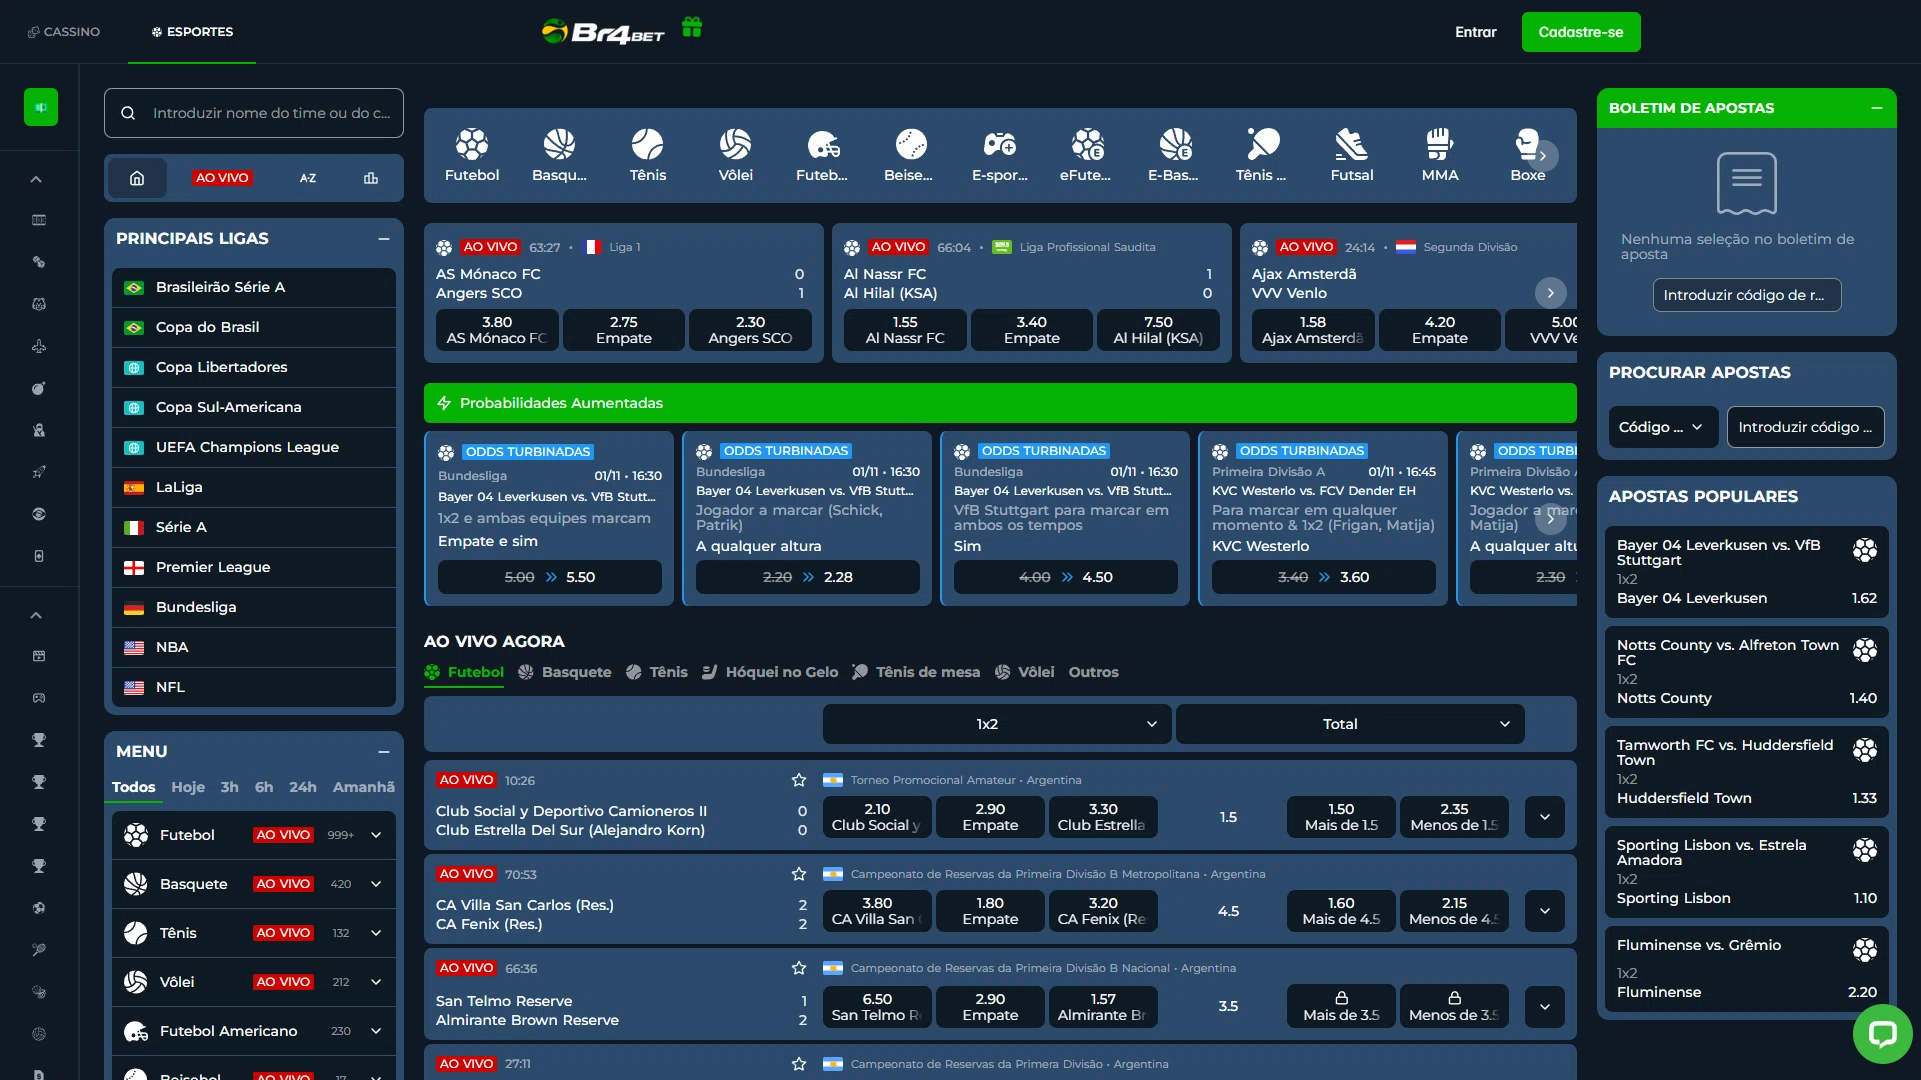Viewport: 1921px width, 1080px height.
Task: Star the CA Villa San Carlos match
Action: (798, 874)
